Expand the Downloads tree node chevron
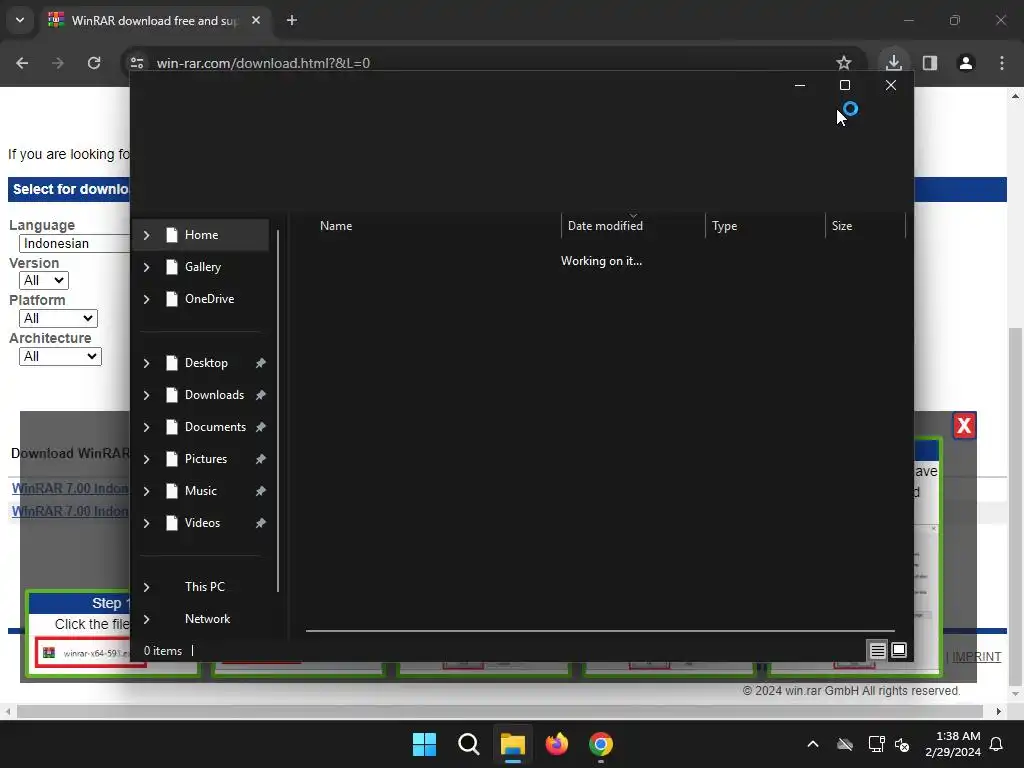The width and height of the screenshot is (1024, 768). [x=146, y=395]
